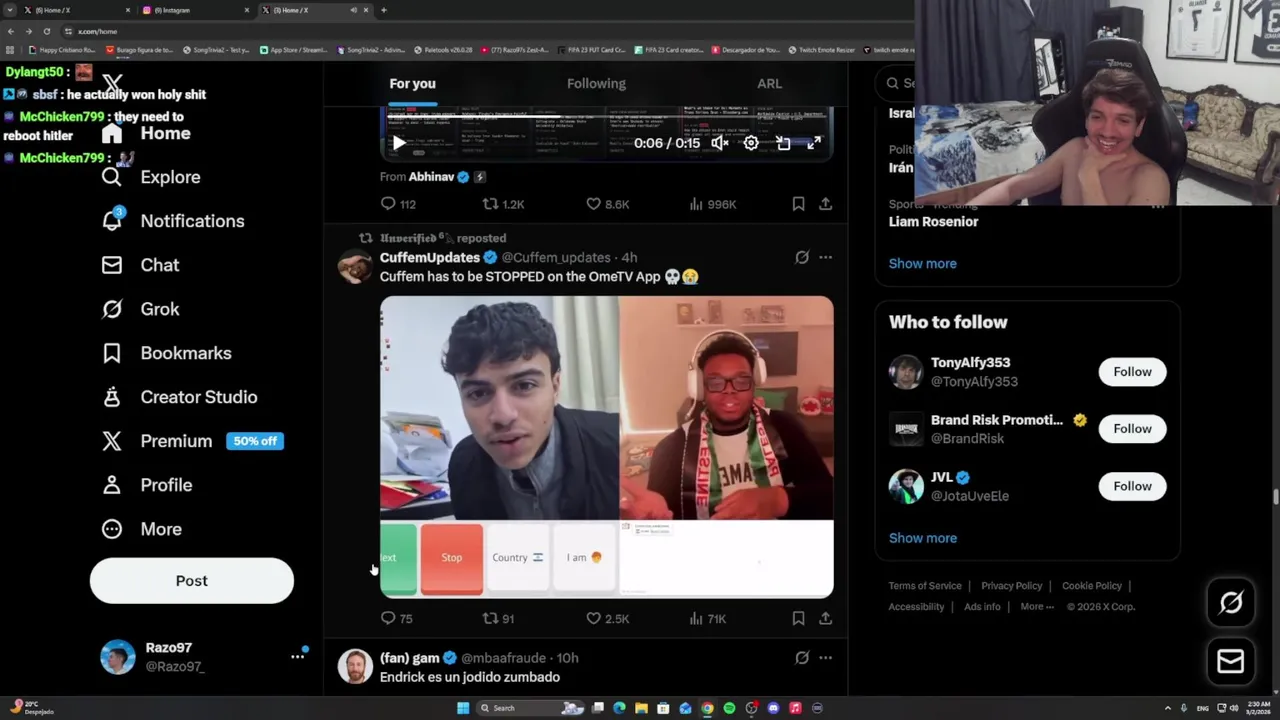This screenshot has width=1280, height=720.
Task: Bookmark the CuffemUpdates post
Action: 798,619
